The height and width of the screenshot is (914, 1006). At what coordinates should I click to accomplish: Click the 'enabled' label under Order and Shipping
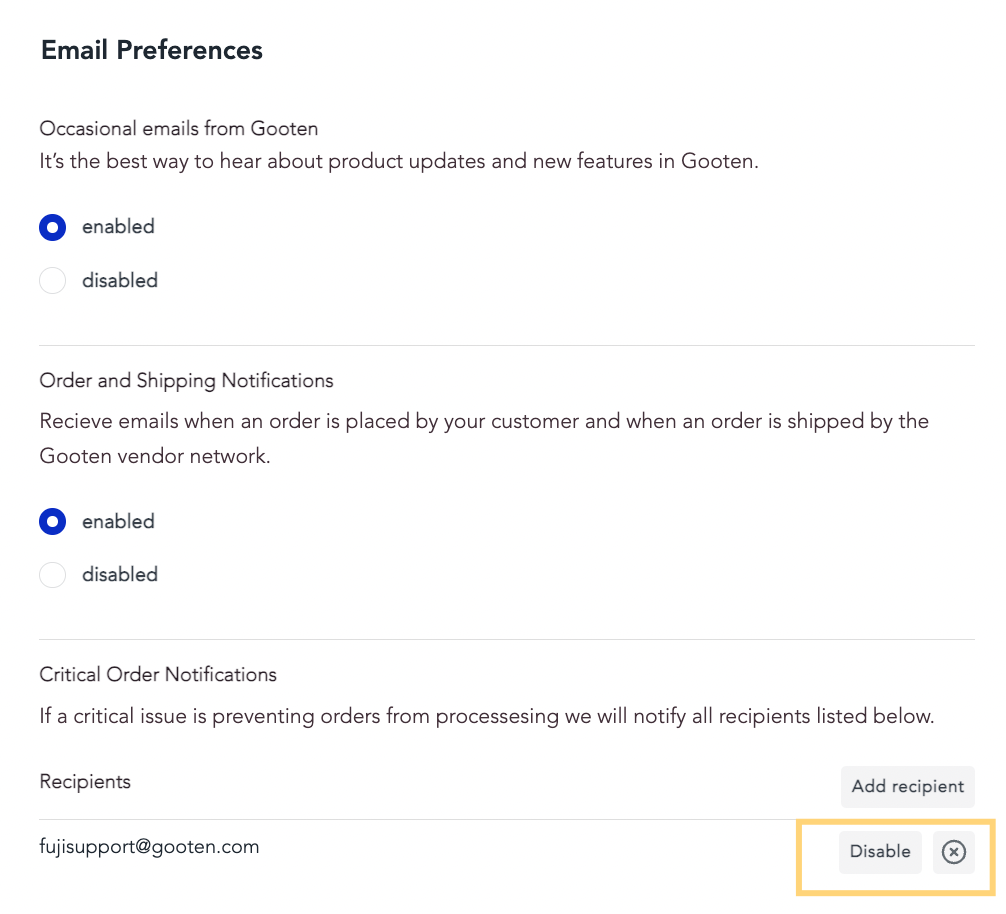[x=118, y=521]
